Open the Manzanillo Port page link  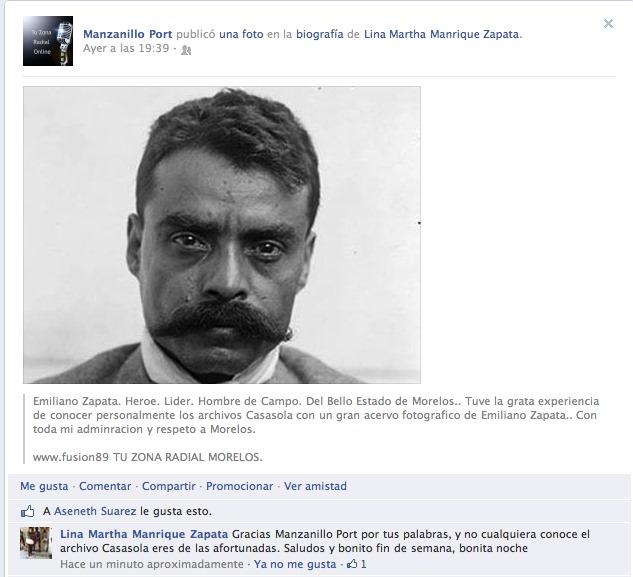128,34
